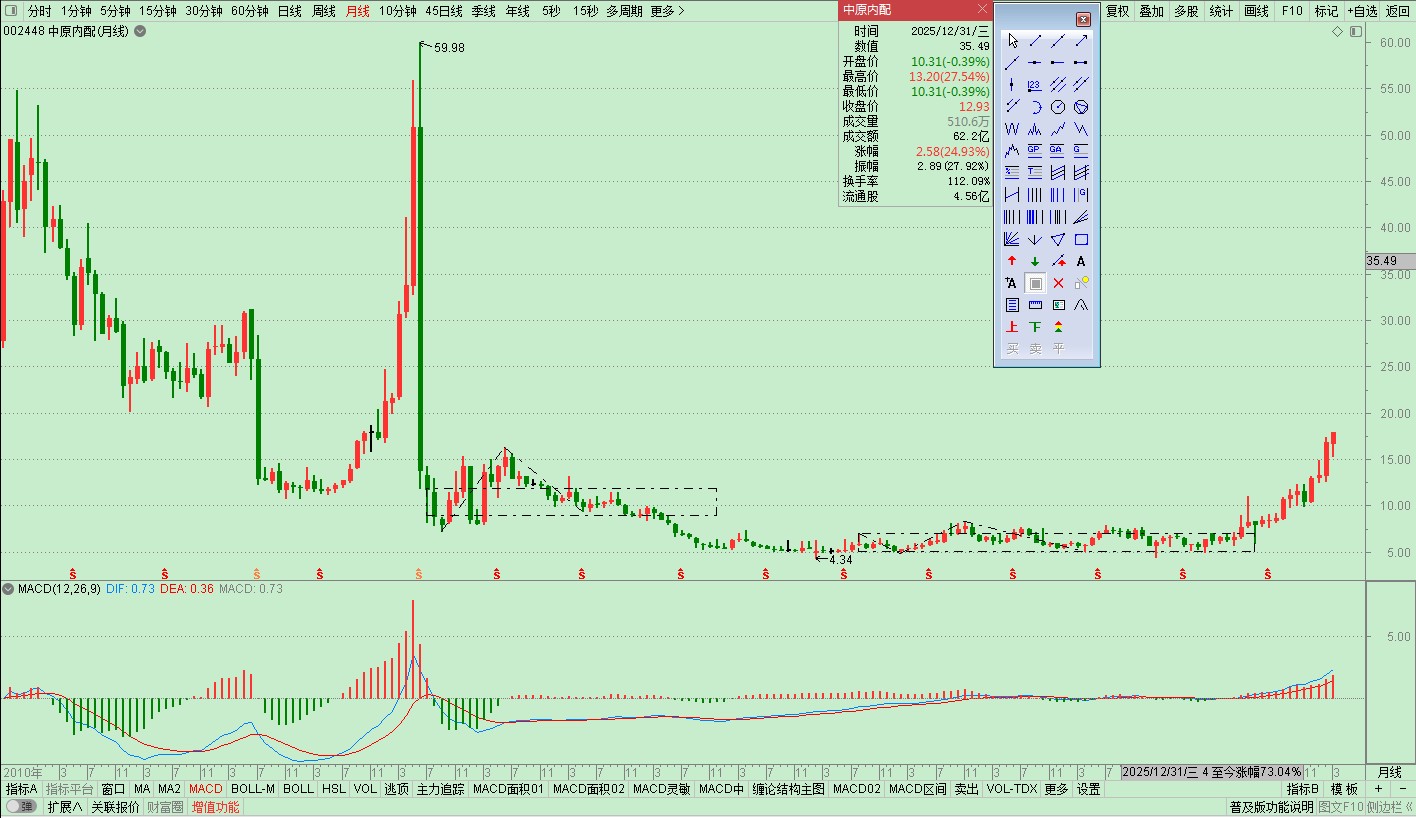Switch to the 60分钟 period tab
Viewport: 1416px width, 818px height.
click(249, 11)
